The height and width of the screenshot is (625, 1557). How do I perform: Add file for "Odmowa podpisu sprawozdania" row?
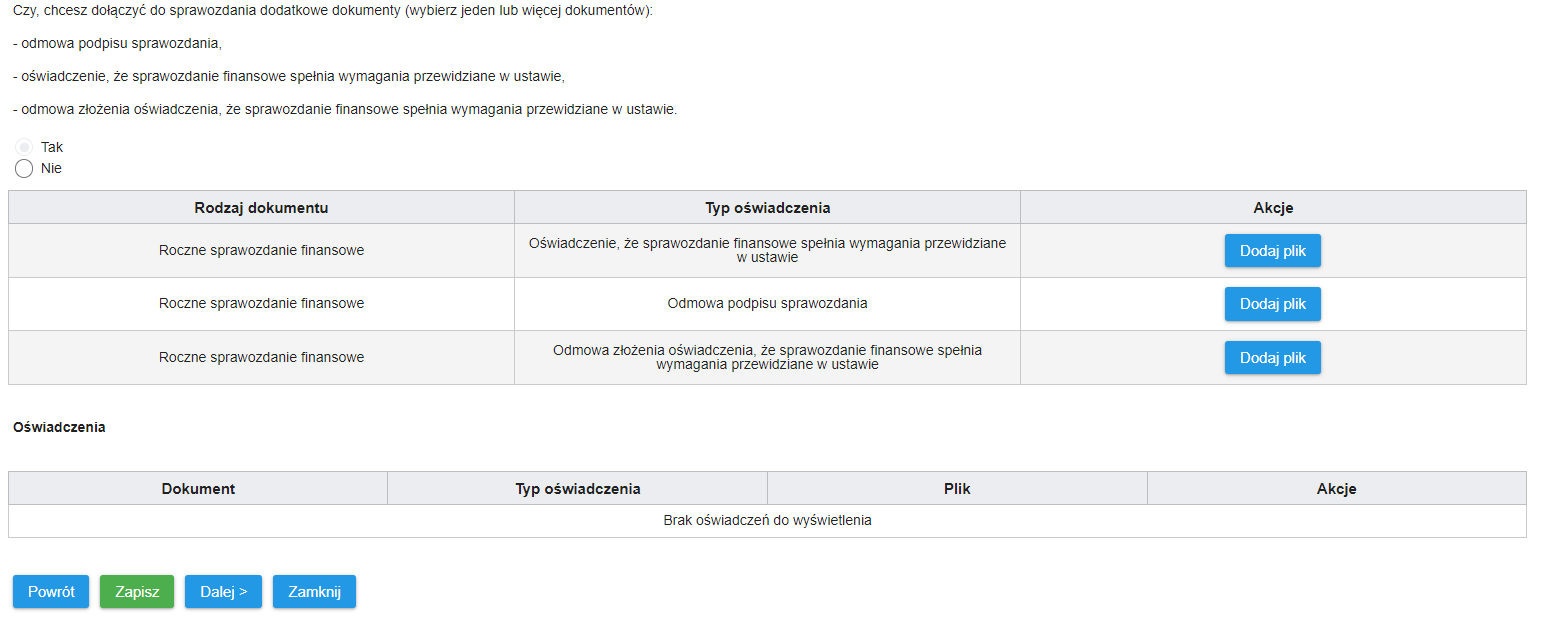pyautogui.click(x=1272, y=304)
